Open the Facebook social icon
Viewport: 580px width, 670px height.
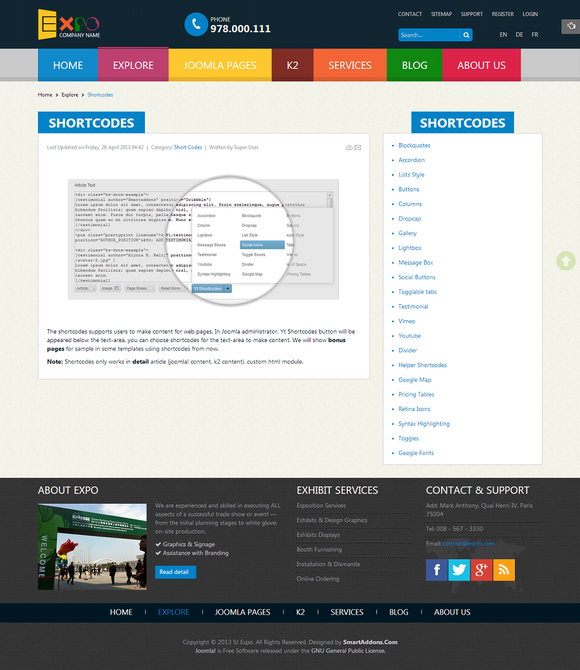[x=436, y=570]
